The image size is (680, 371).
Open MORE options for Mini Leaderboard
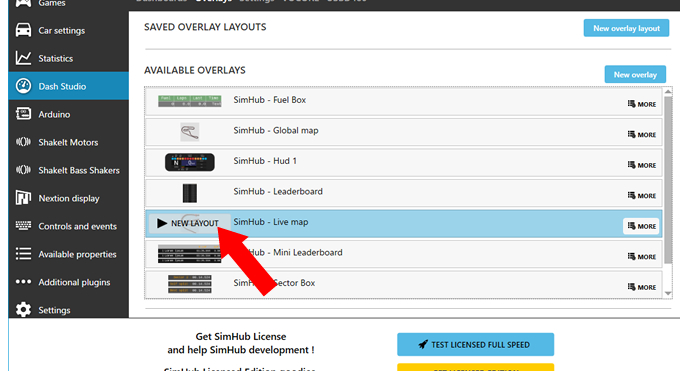click(642, 256)
